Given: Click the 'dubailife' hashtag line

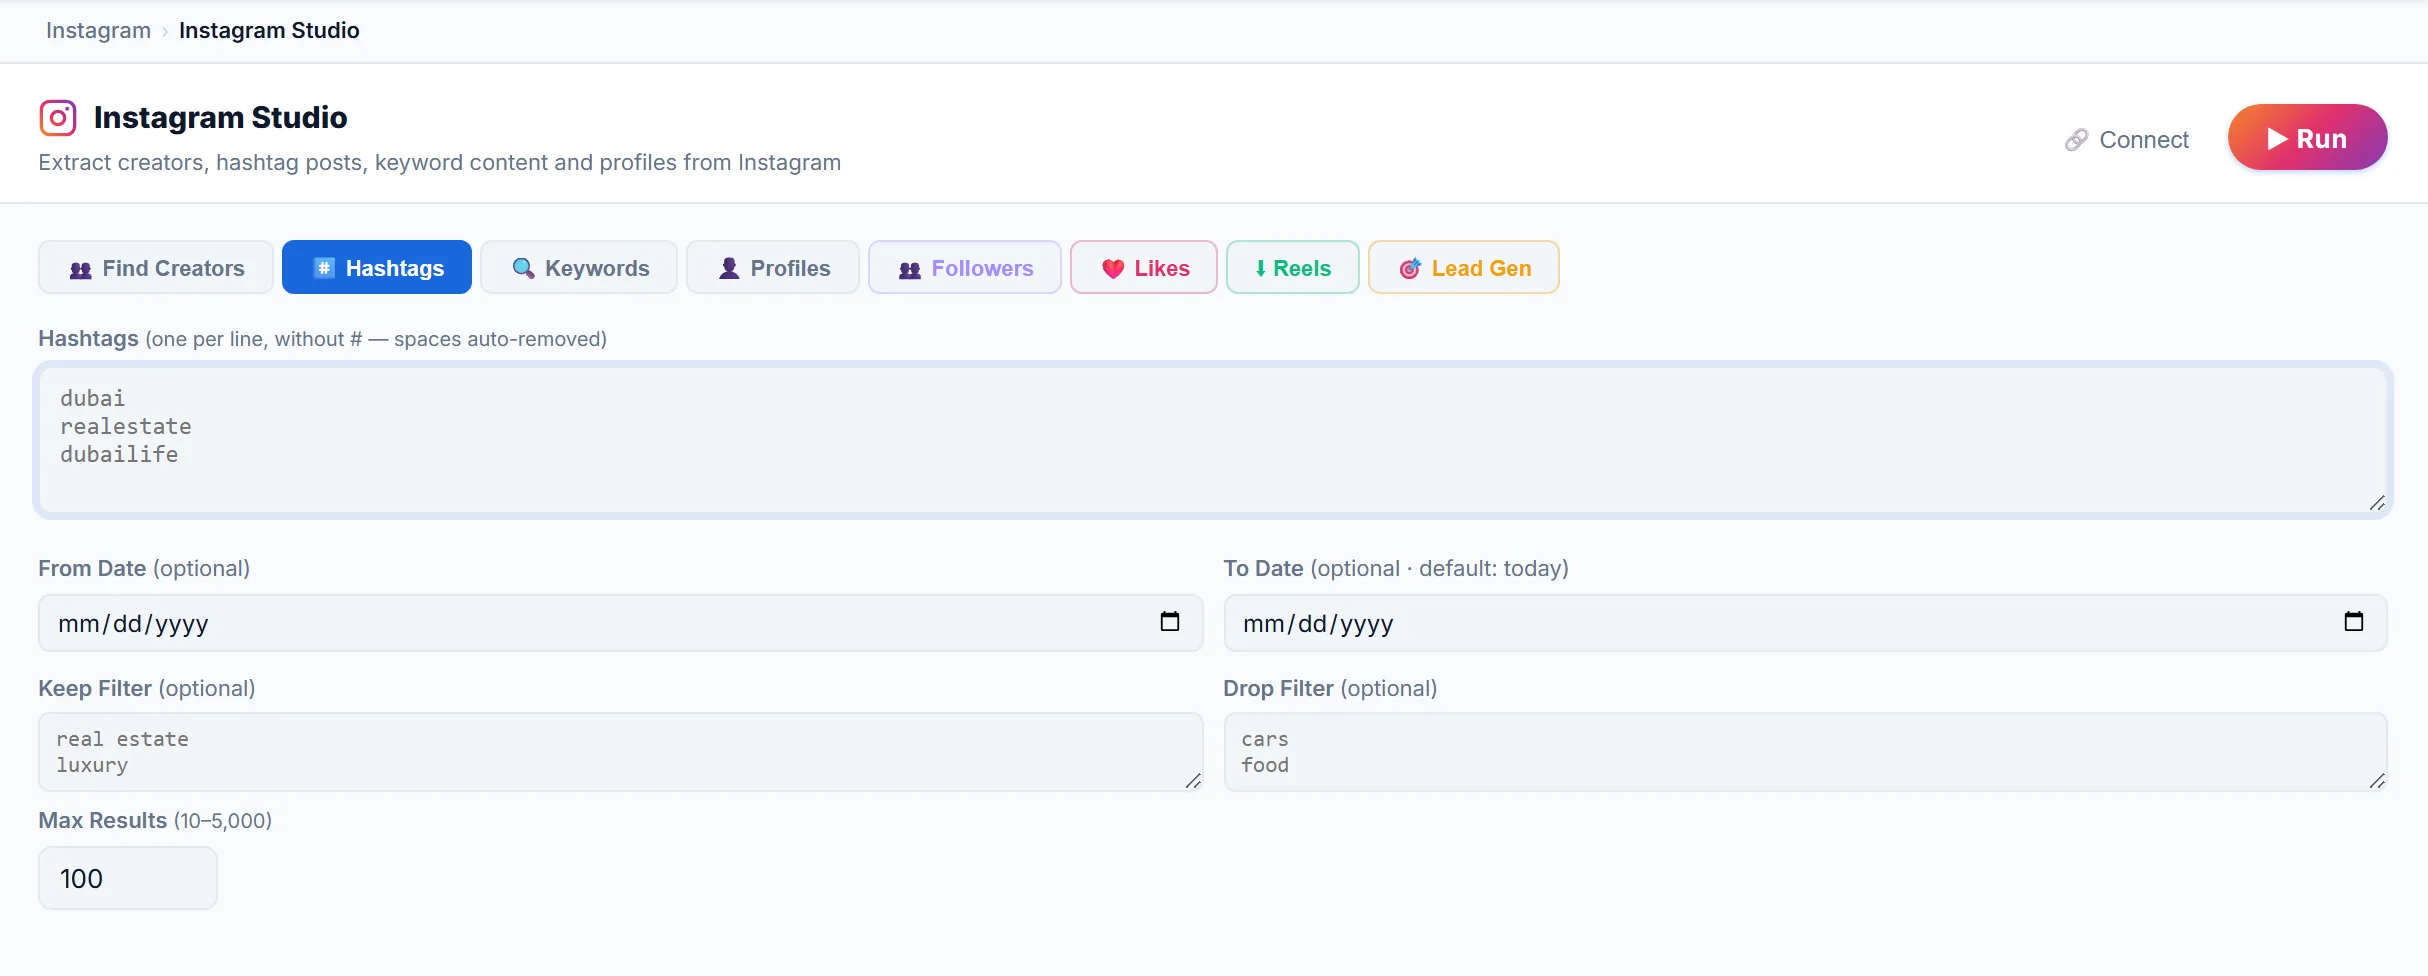Looking at the screenshot, I should (x=119, y=454).
